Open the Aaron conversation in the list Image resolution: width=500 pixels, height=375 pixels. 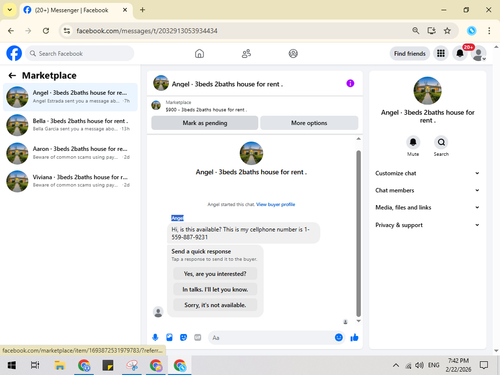click(x=70, y=153)
